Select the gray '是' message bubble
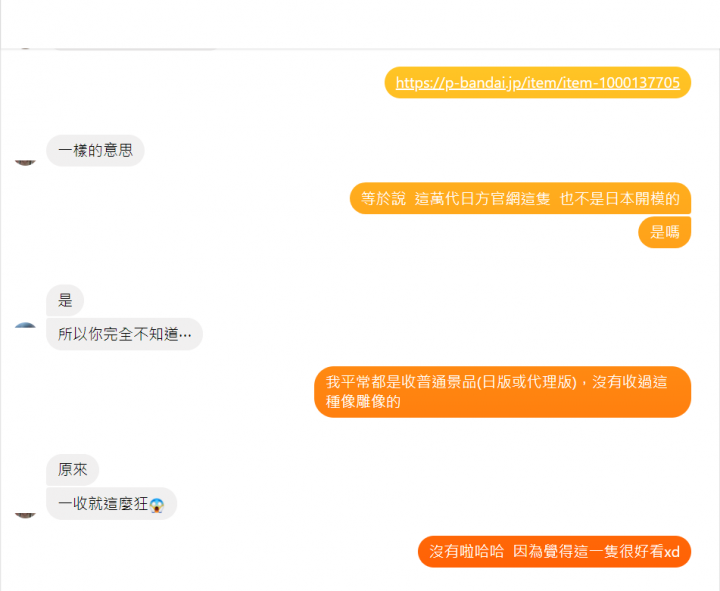Viewport: 720px width, 591px height. 65,300
